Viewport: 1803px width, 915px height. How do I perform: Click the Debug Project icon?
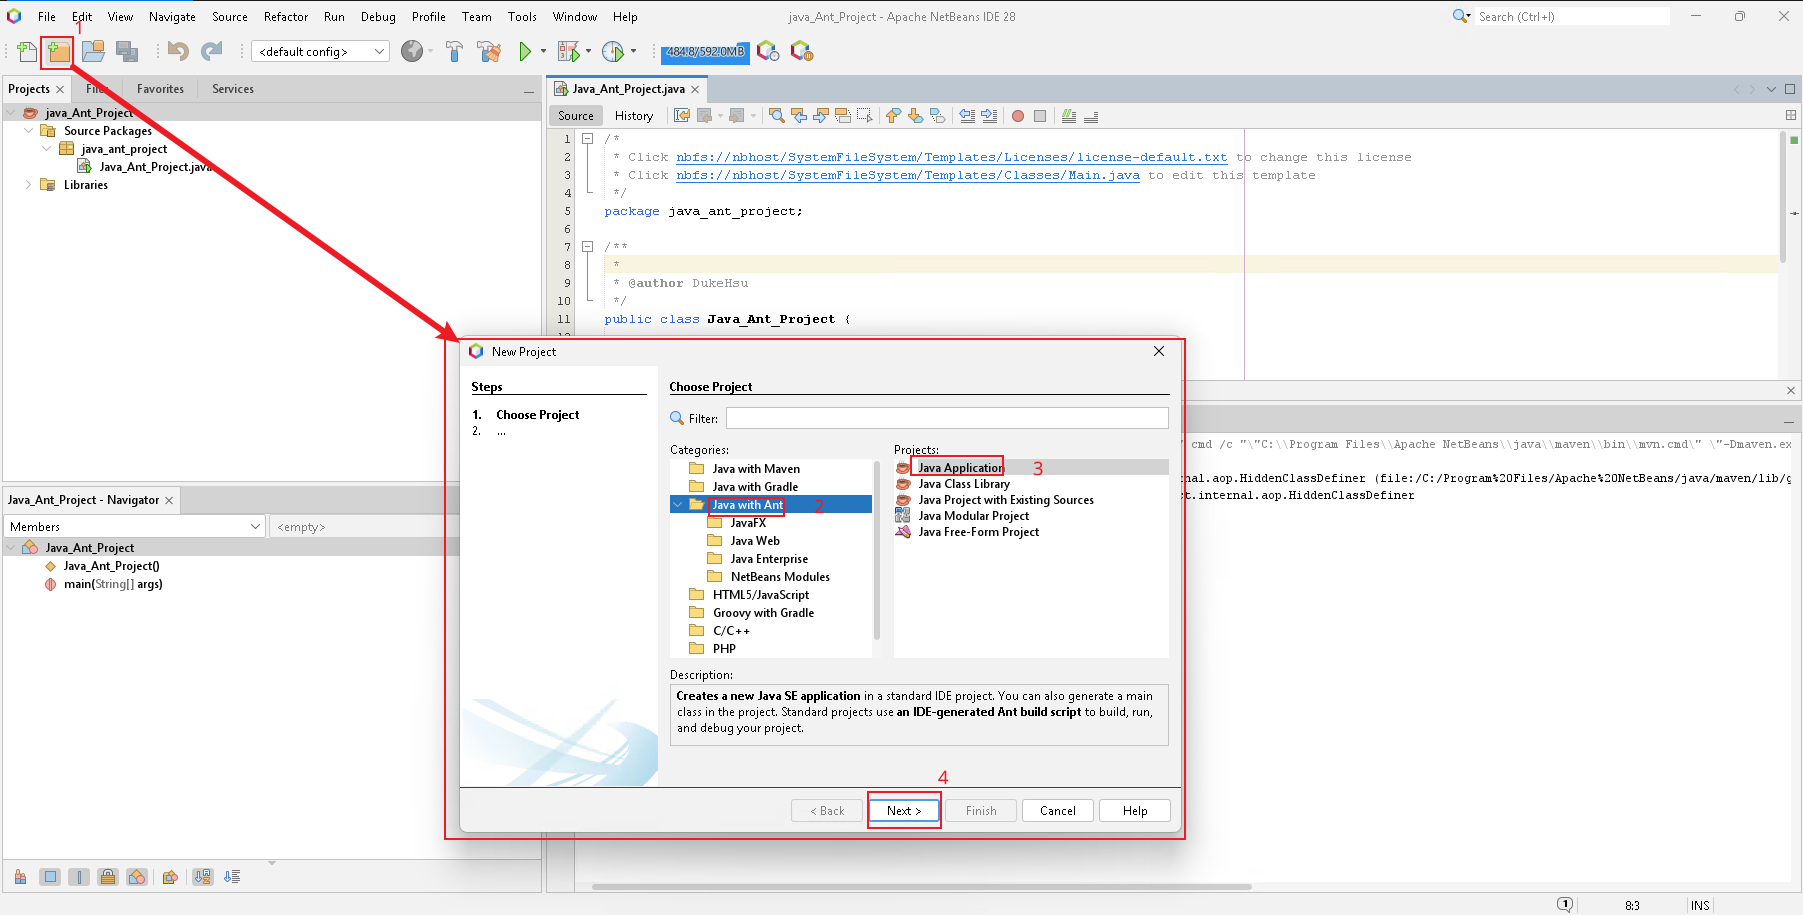click(x=568, y=51)
